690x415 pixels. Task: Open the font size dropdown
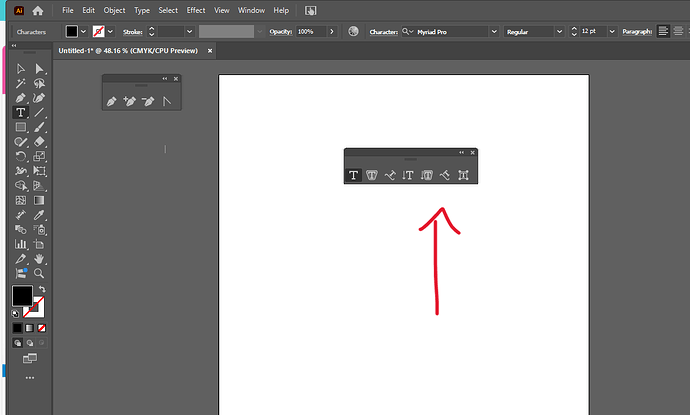tap(612, 32)
